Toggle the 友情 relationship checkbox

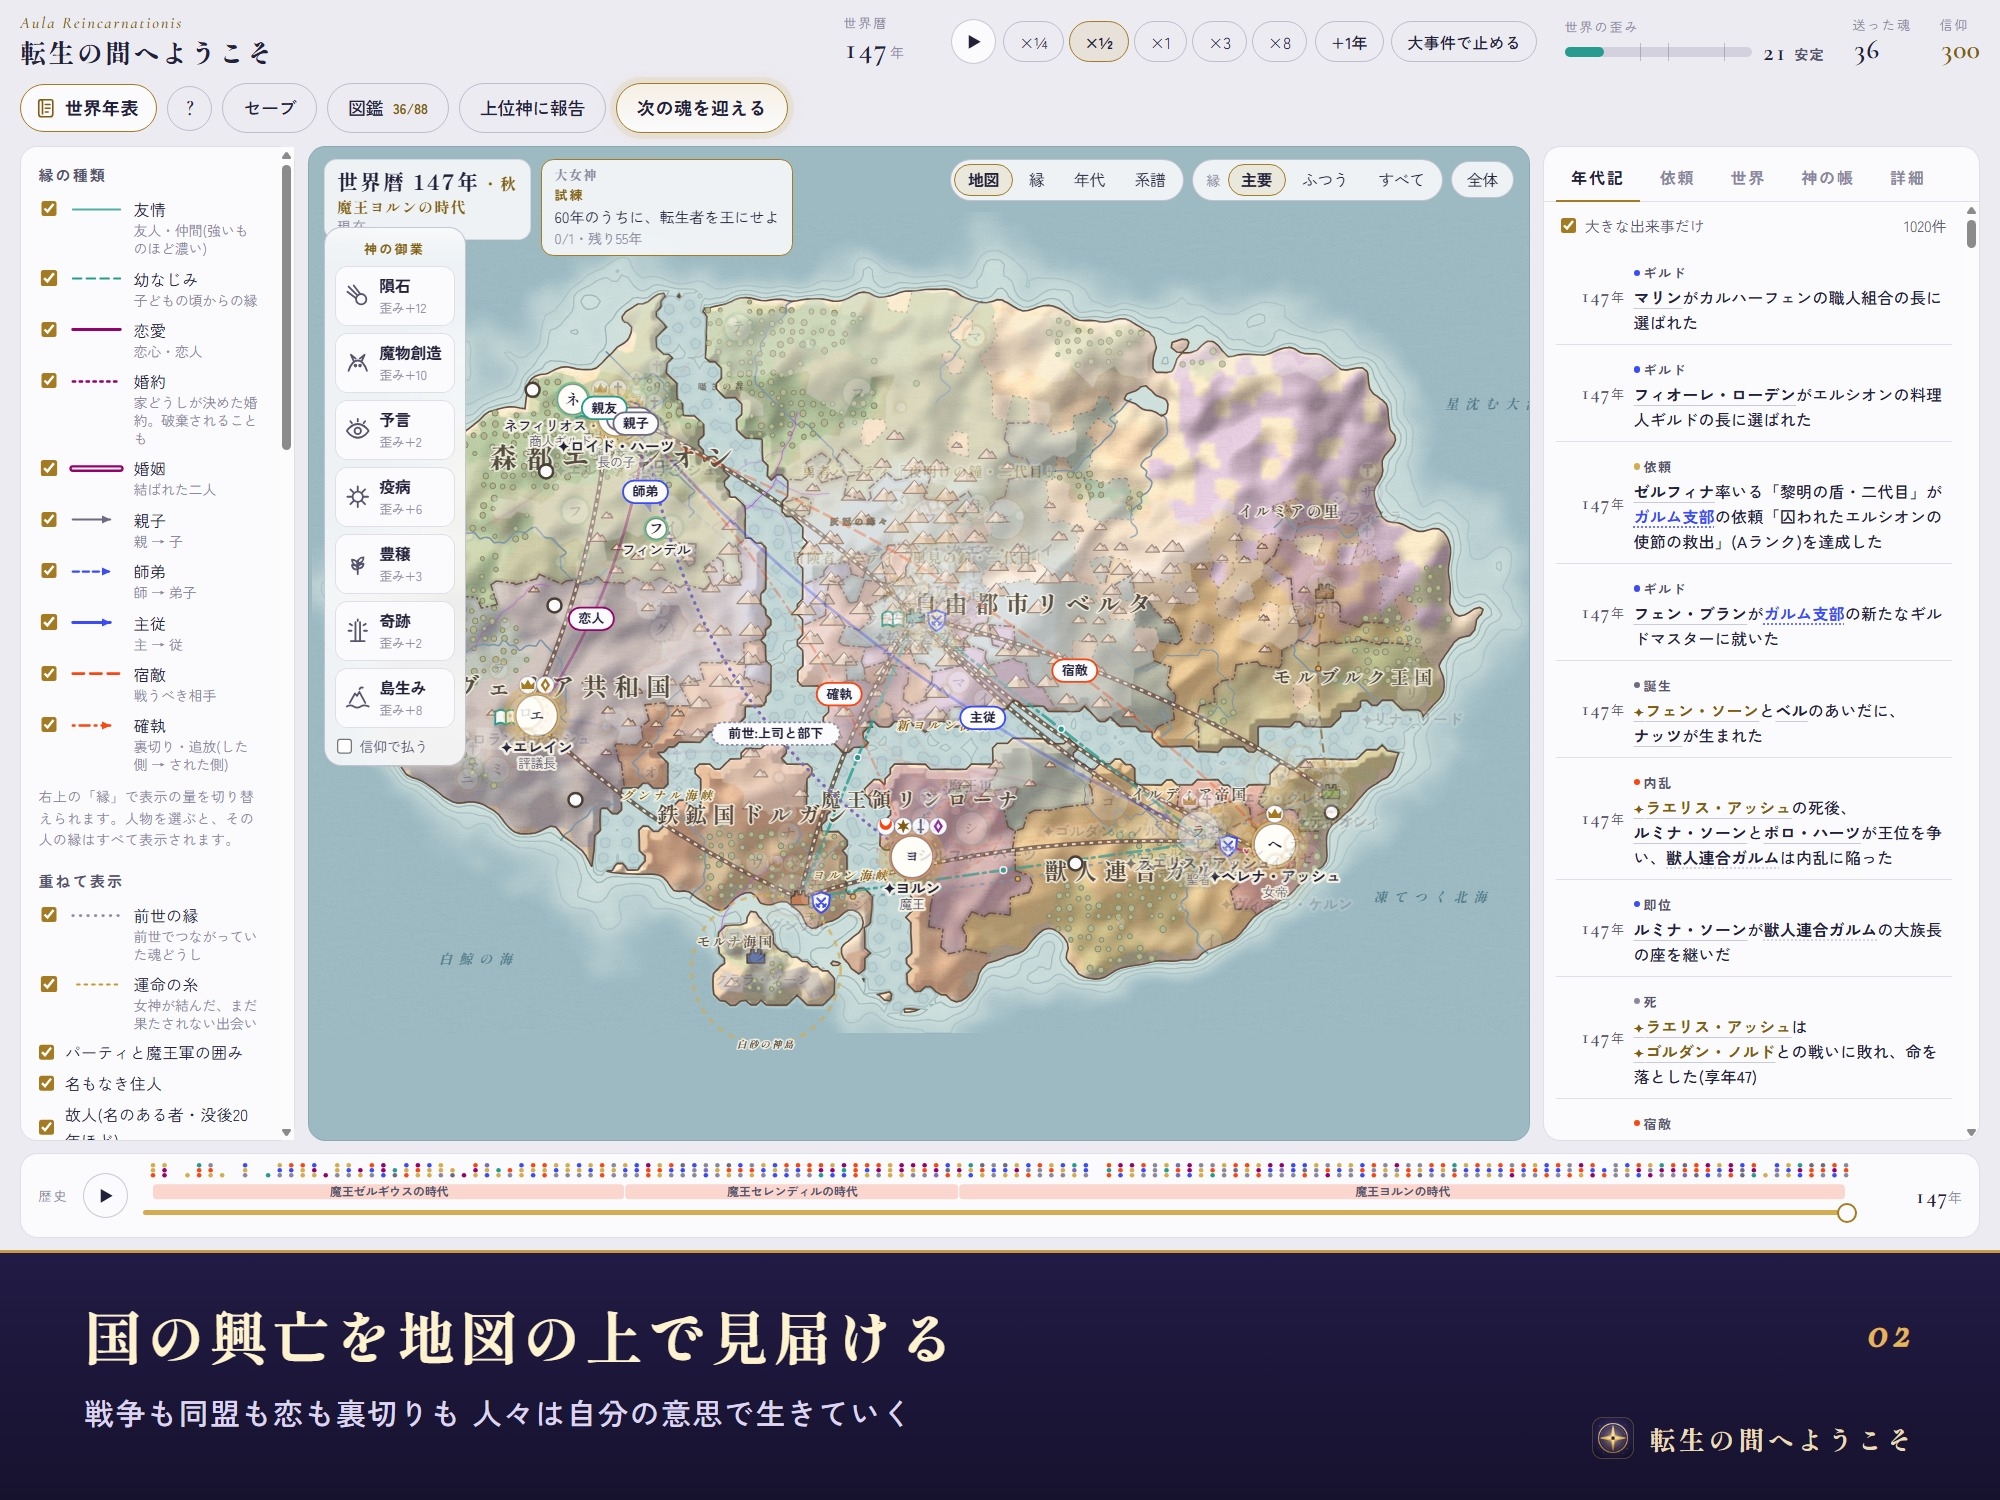[x=48, y=209]
